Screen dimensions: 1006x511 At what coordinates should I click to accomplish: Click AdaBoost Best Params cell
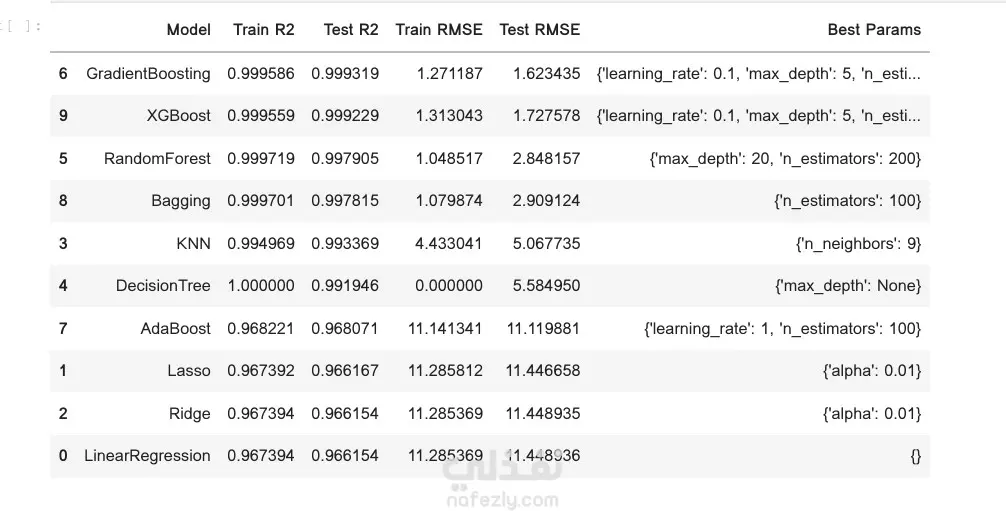(783, 328)
